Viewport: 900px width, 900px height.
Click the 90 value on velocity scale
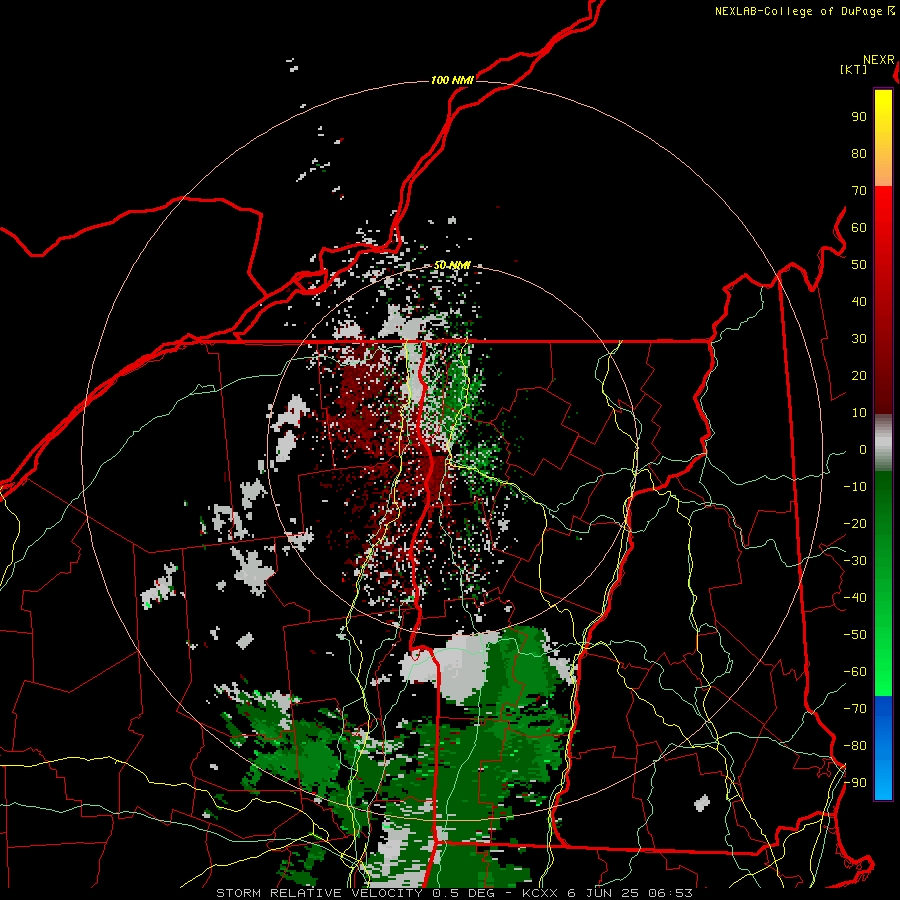pos(859,117)
